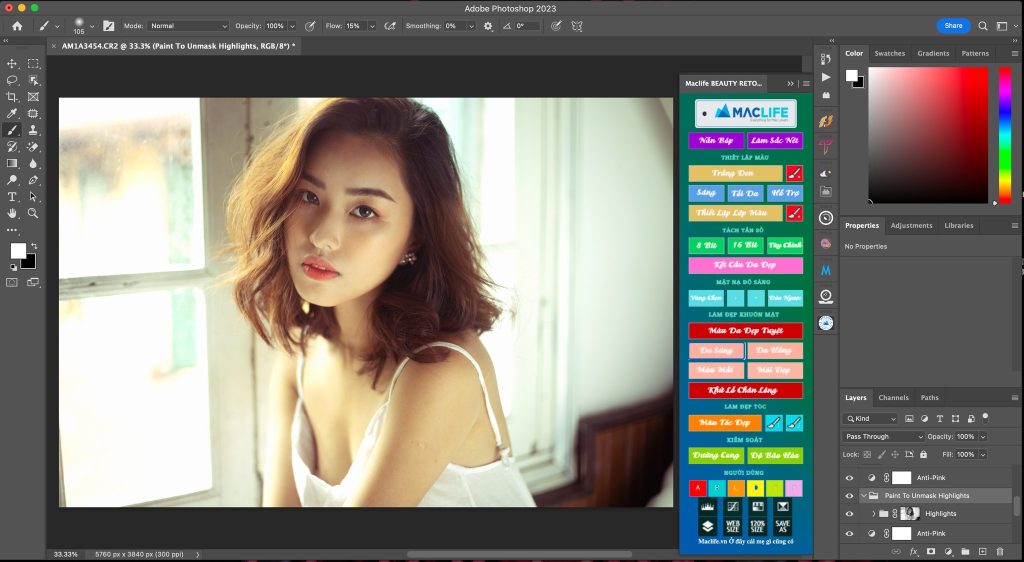Click the blue Share button

click(x=953, y=26)
